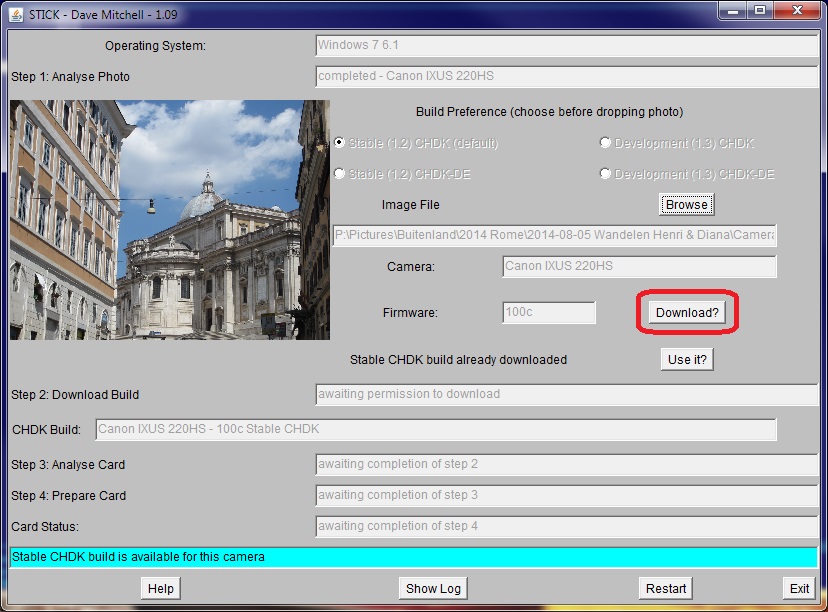Screen dimensions: 828x612
Task: Click the Camera model text field
Action: pos(639,266)
